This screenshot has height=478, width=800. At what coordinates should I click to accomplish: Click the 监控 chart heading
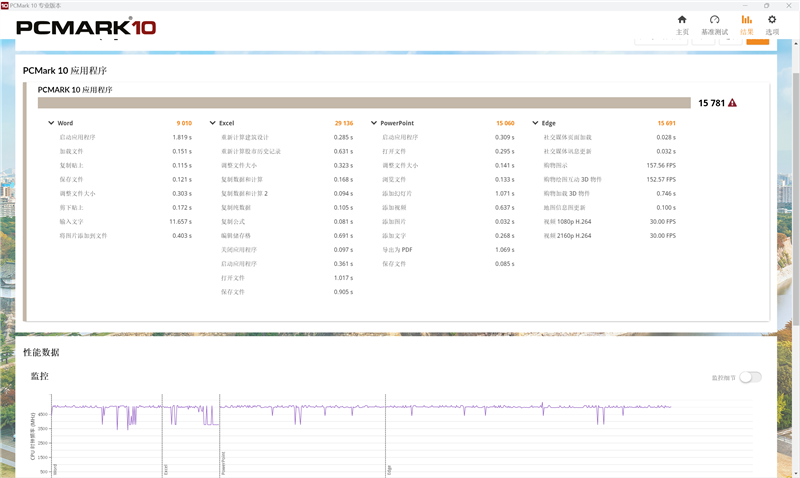tap(40, 376)
